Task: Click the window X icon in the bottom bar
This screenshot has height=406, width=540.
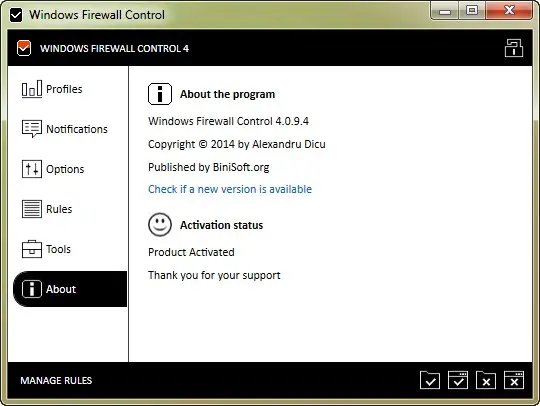Action: pyautogui.click(x=514, y=380)
